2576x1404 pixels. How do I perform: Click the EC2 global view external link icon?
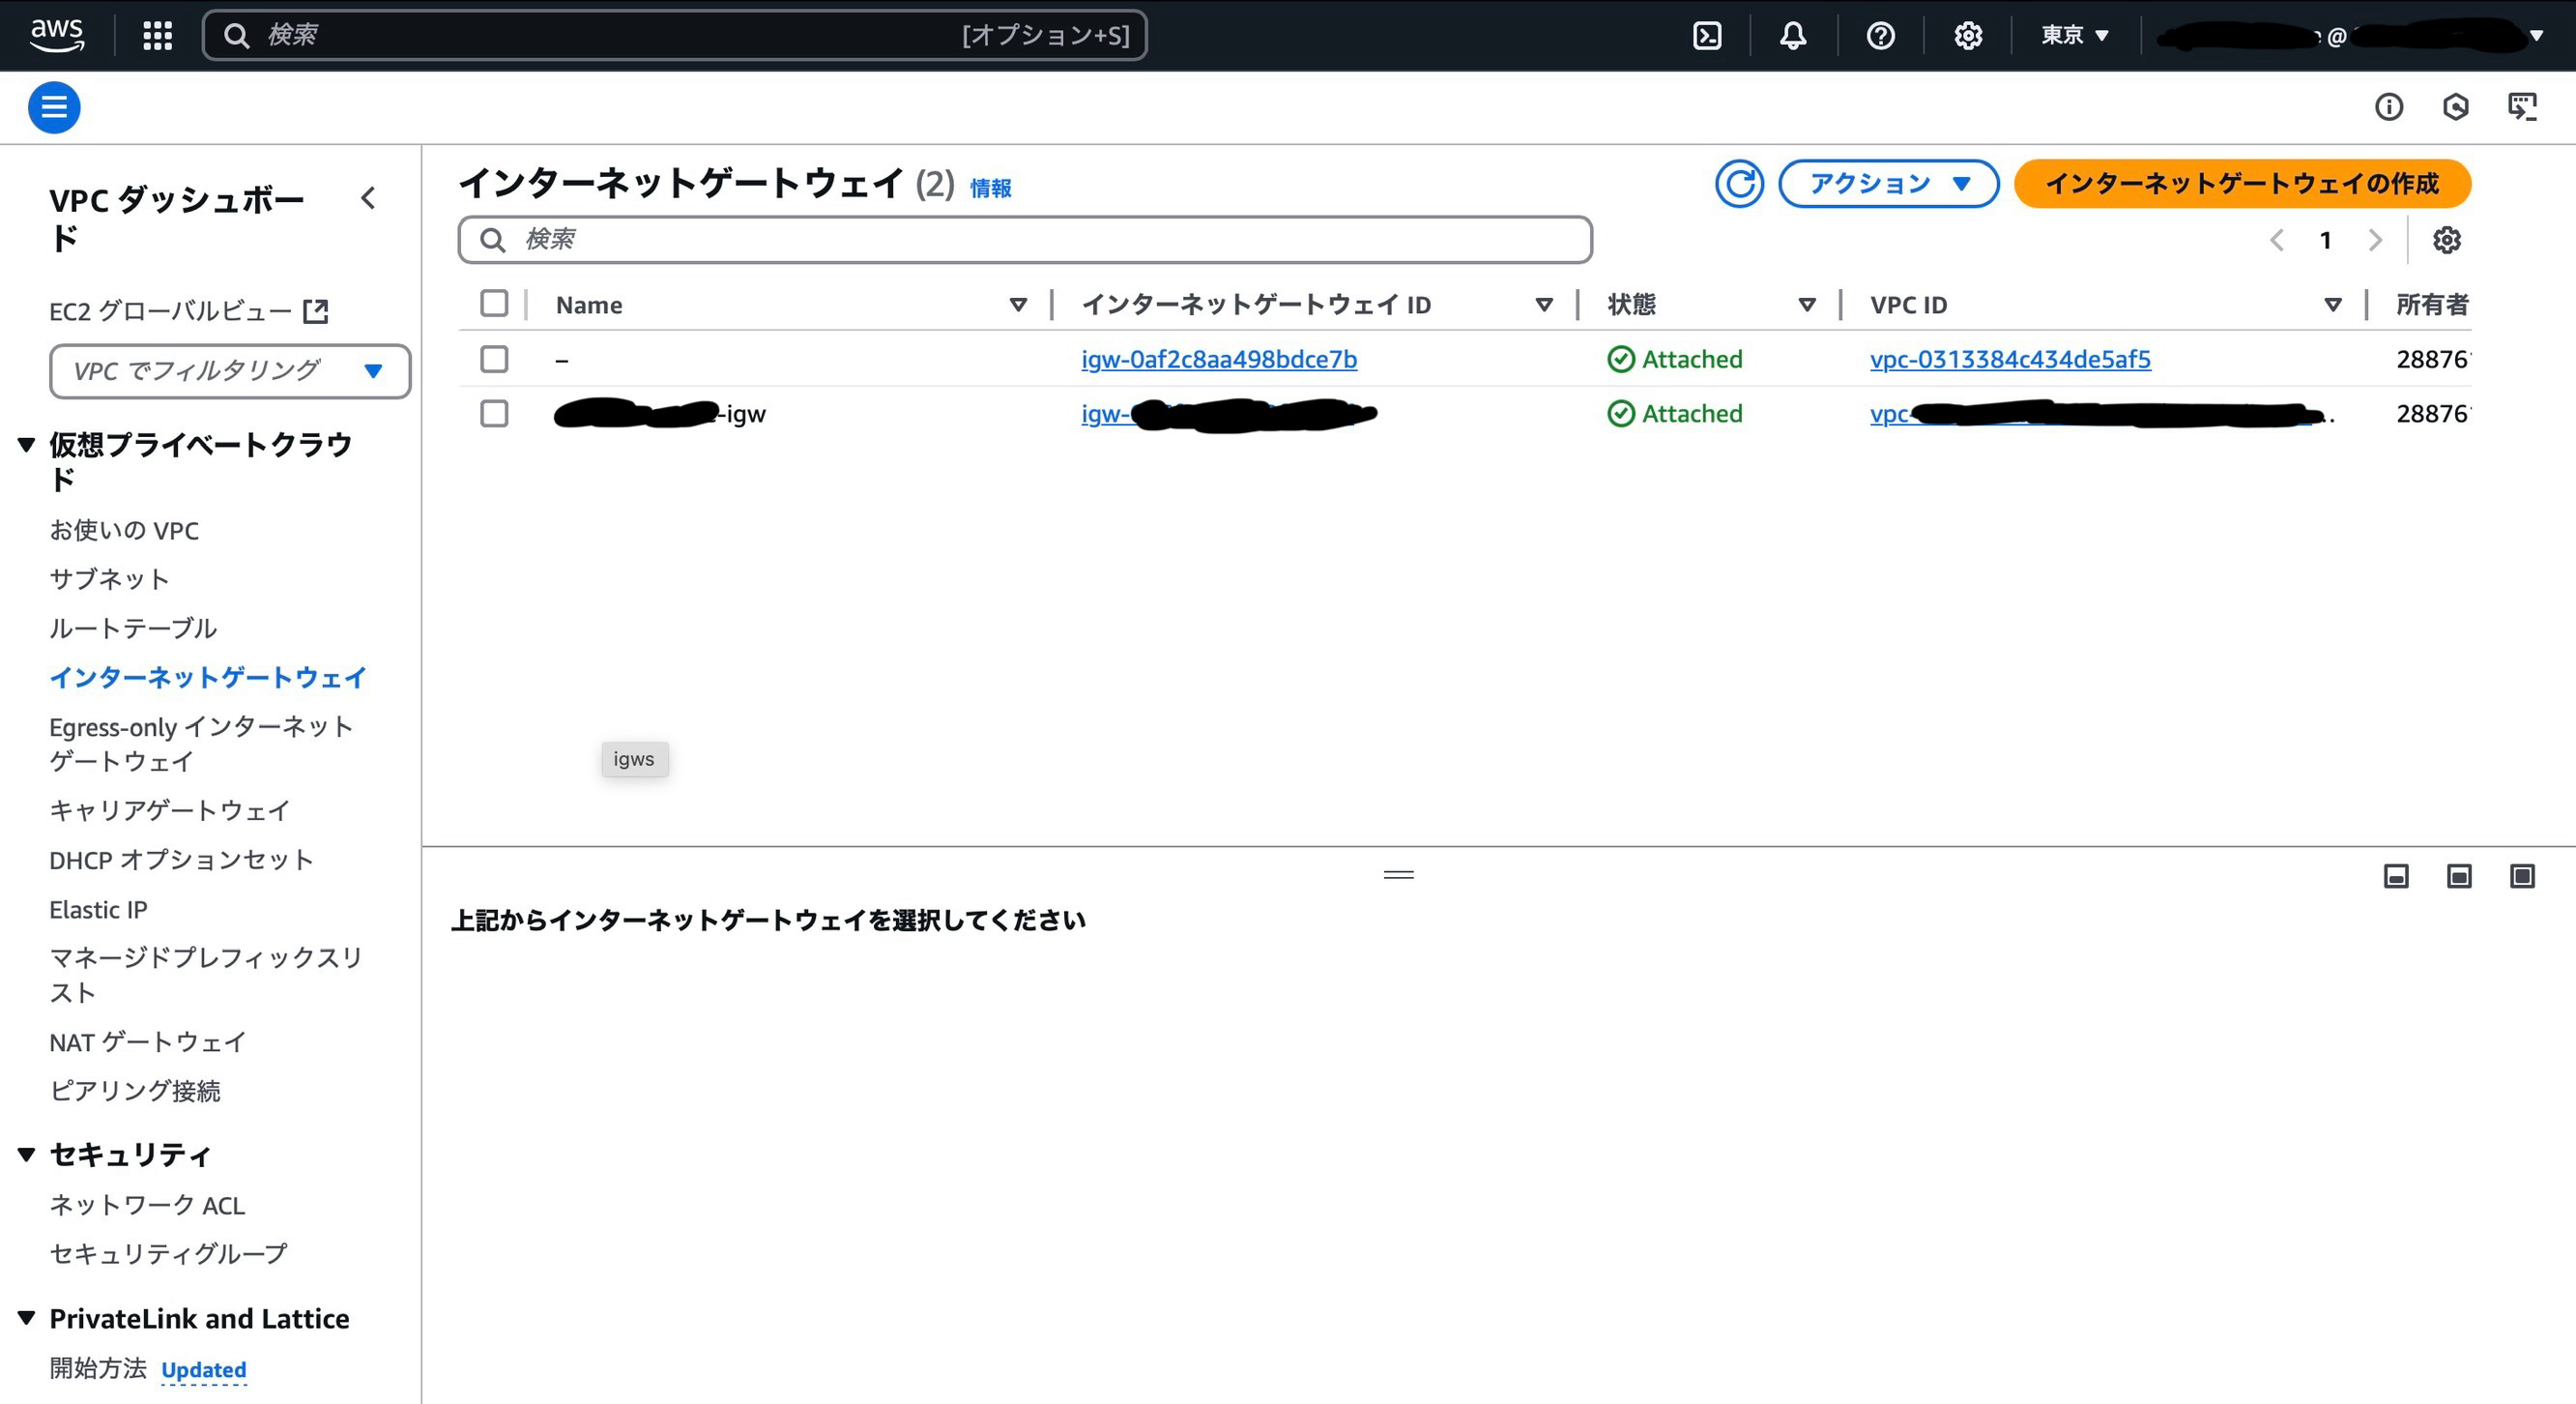click(x=316, y=311)
